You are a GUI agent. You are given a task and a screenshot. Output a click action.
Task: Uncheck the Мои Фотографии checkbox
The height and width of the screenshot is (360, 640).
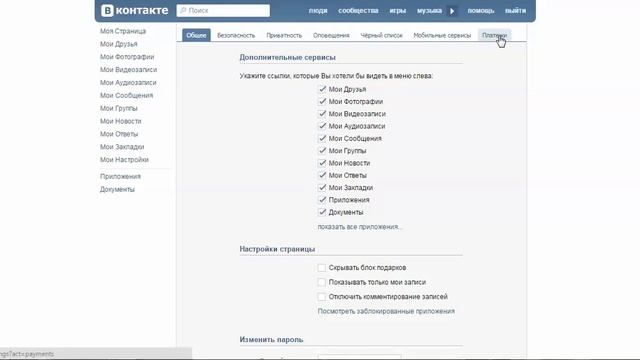tap(322, 101)
